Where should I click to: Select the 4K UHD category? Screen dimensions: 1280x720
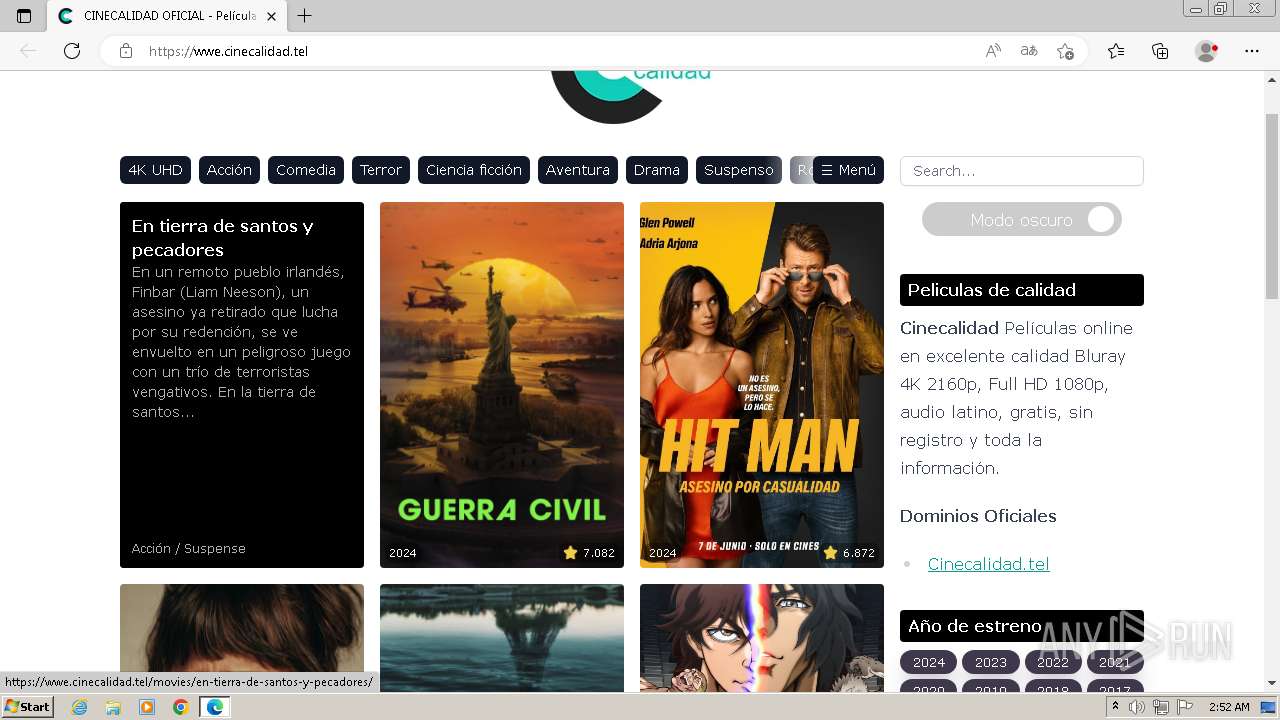[x=155, y=170]
